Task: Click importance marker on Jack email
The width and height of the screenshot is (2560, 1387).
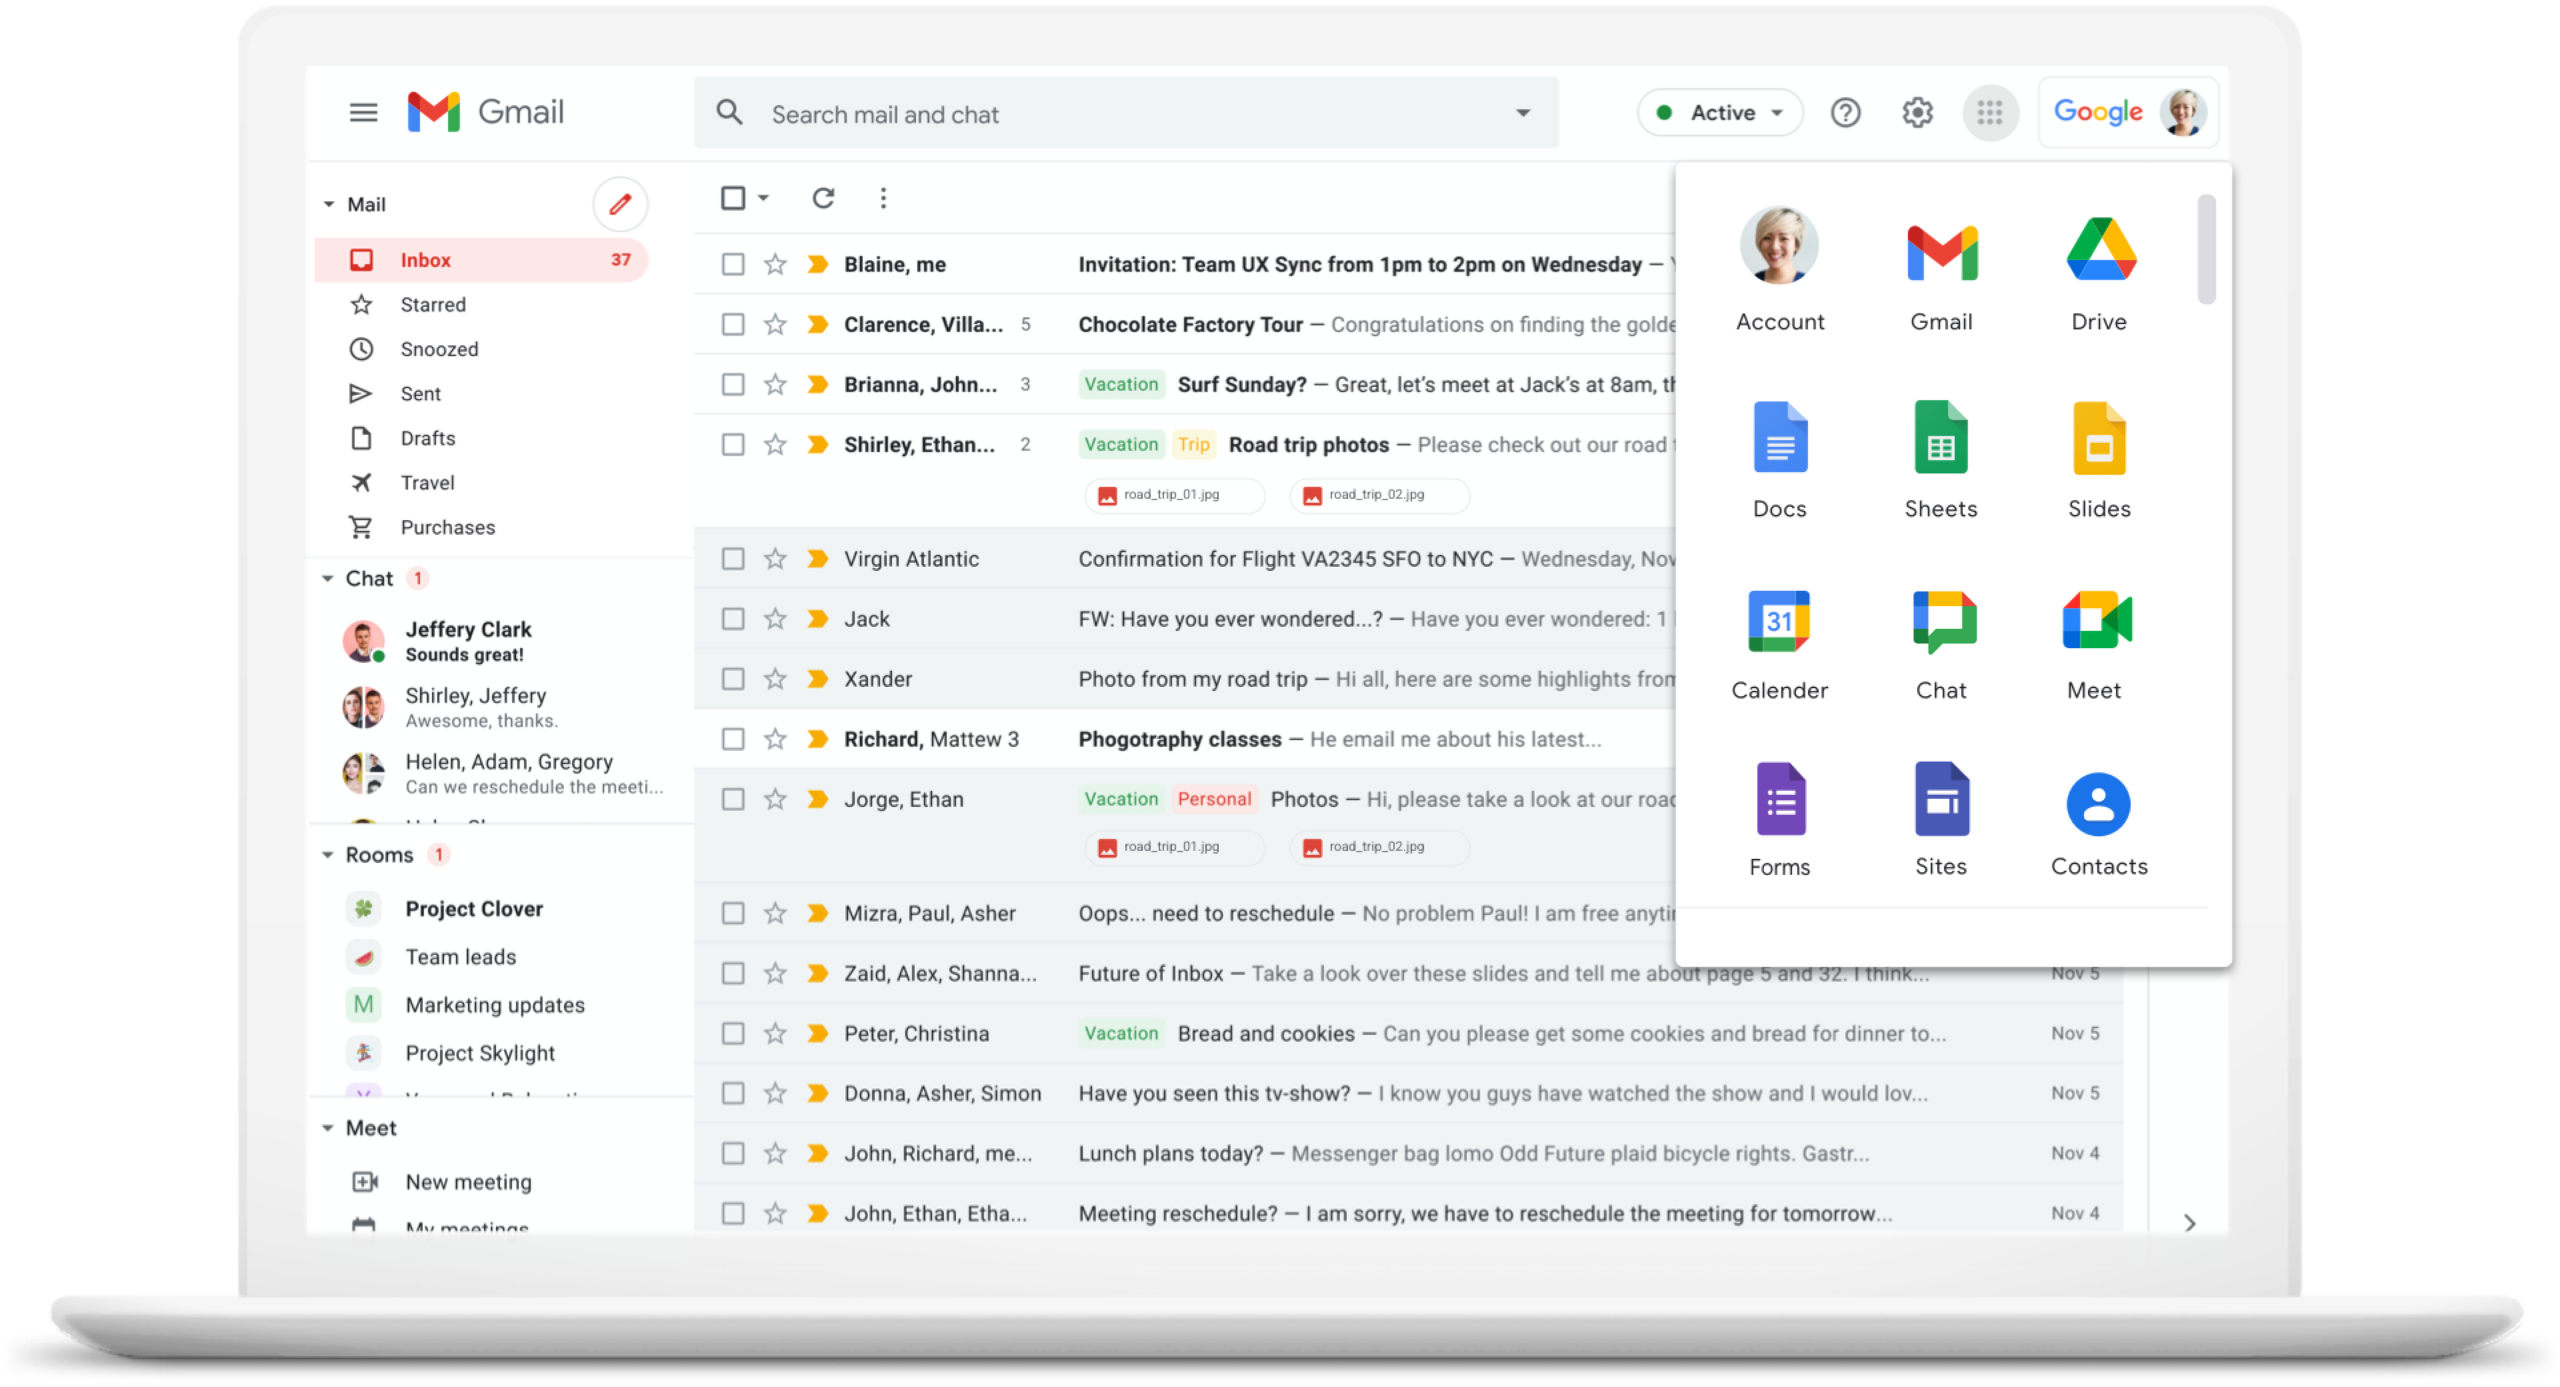Action: click(817, 619)
